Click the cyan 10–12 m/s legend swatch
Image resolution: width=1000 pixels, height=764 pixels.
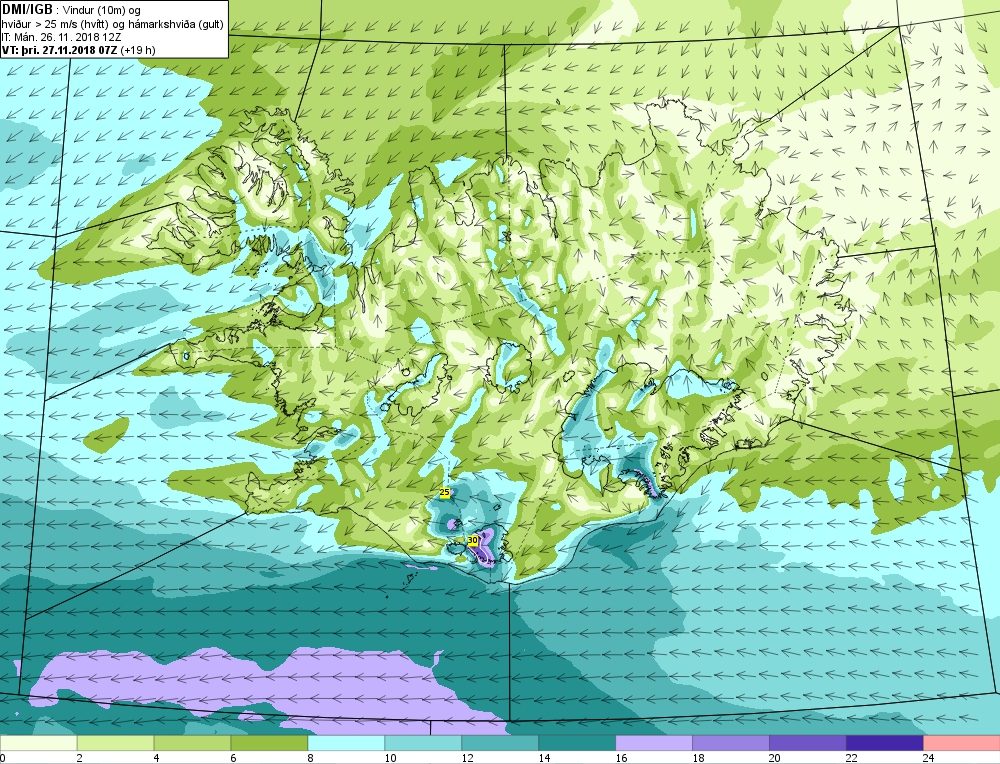[423, 744]
